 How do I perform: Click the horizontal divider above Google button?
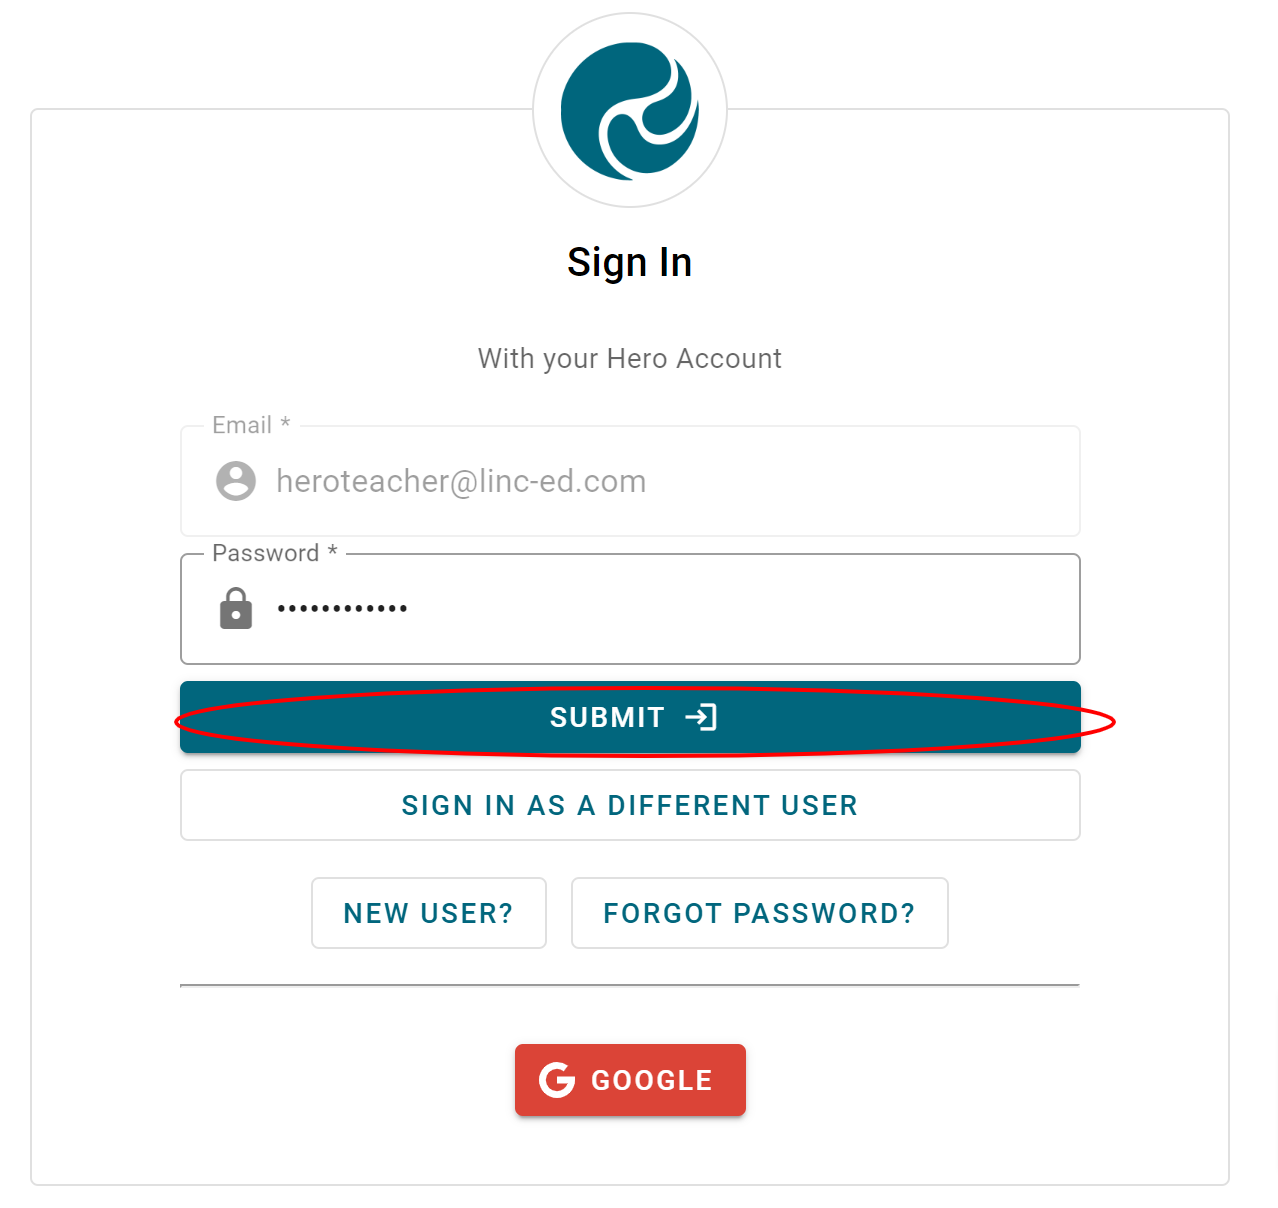pyautogui.click(x=629, y=985)
